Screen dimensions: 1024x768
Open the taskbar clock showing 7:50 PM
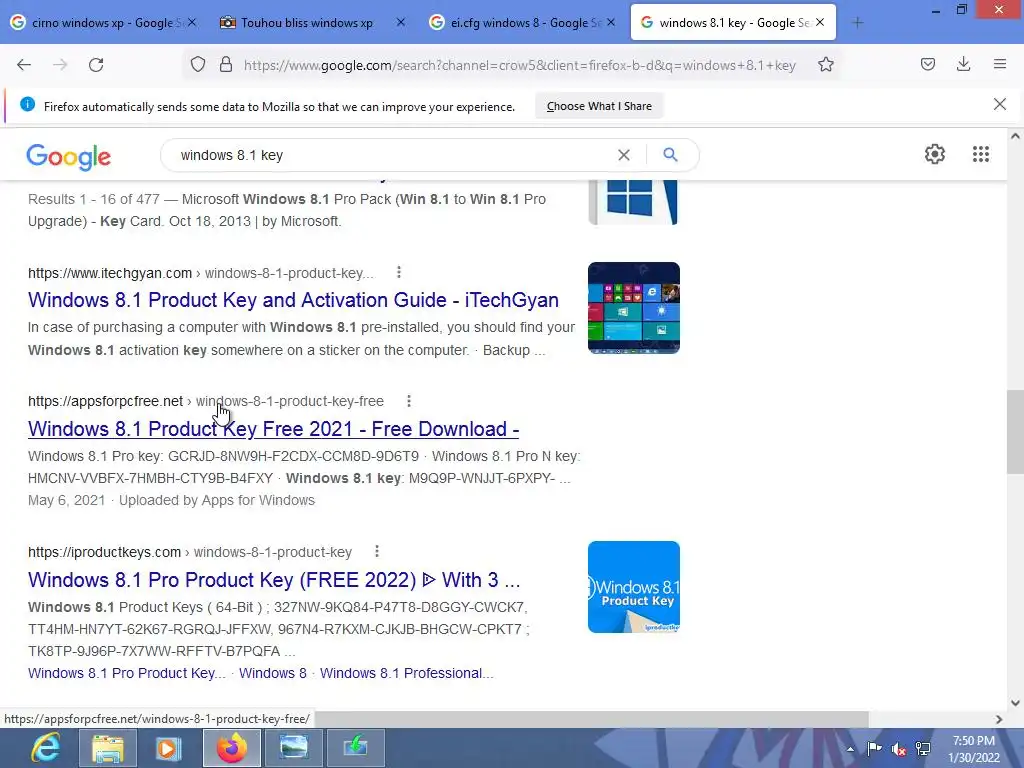click(x=974, y=749)
